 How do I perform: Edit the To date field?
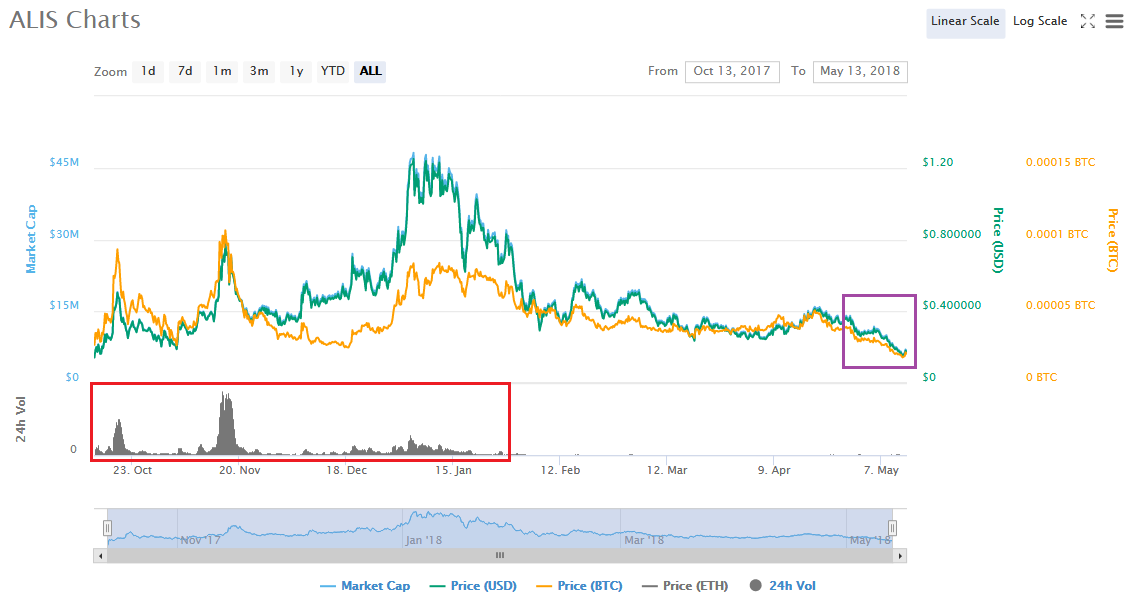[x=860, y=71]
